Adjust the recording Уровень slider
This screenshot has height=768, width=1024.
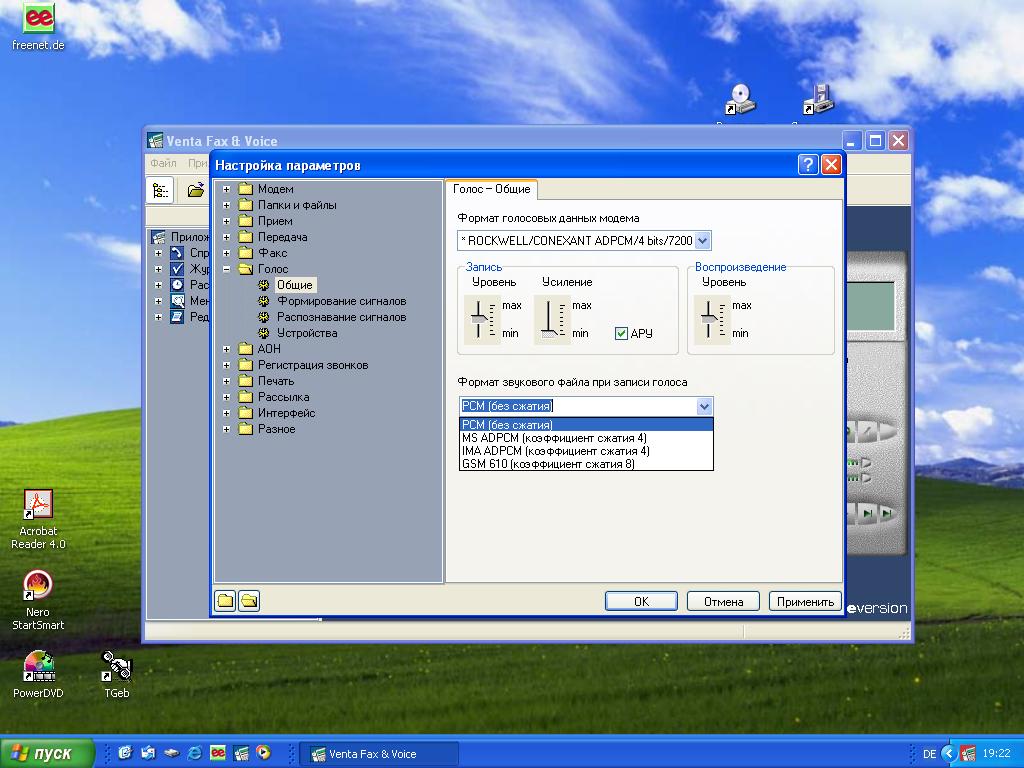click(x=481, y=319)
